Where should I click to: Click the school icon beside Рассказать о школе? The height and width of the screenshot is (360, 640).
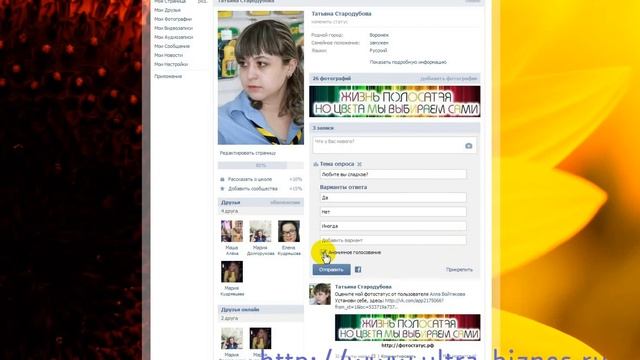coord(222,179)
